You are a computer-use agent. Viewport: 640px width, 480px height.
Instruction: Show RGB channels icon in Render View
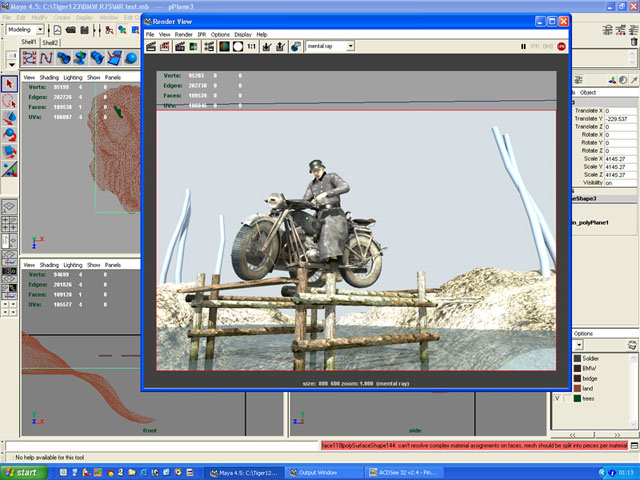tap(224, 47)
